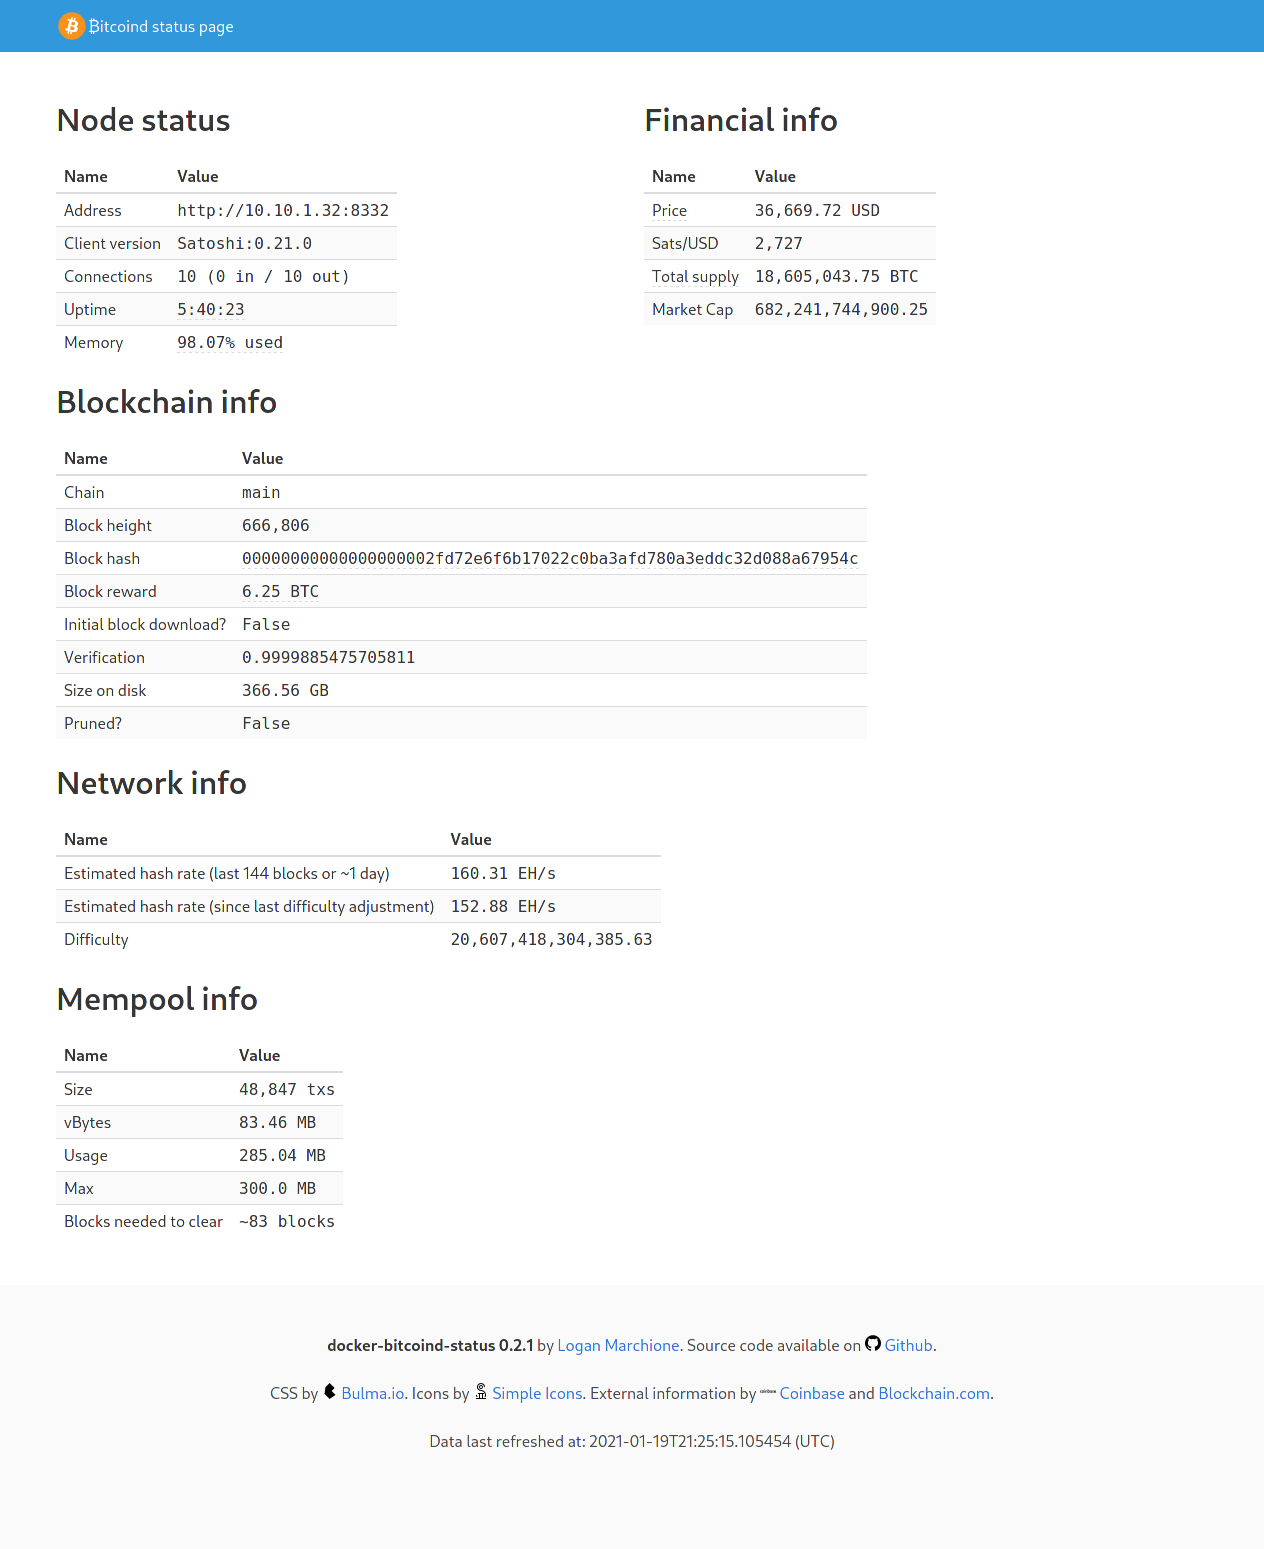Viewport: 1264px width, 1549px height.
Task: Click the market cap 682,241,744,900.25
Action: click(x=841, y=309)
